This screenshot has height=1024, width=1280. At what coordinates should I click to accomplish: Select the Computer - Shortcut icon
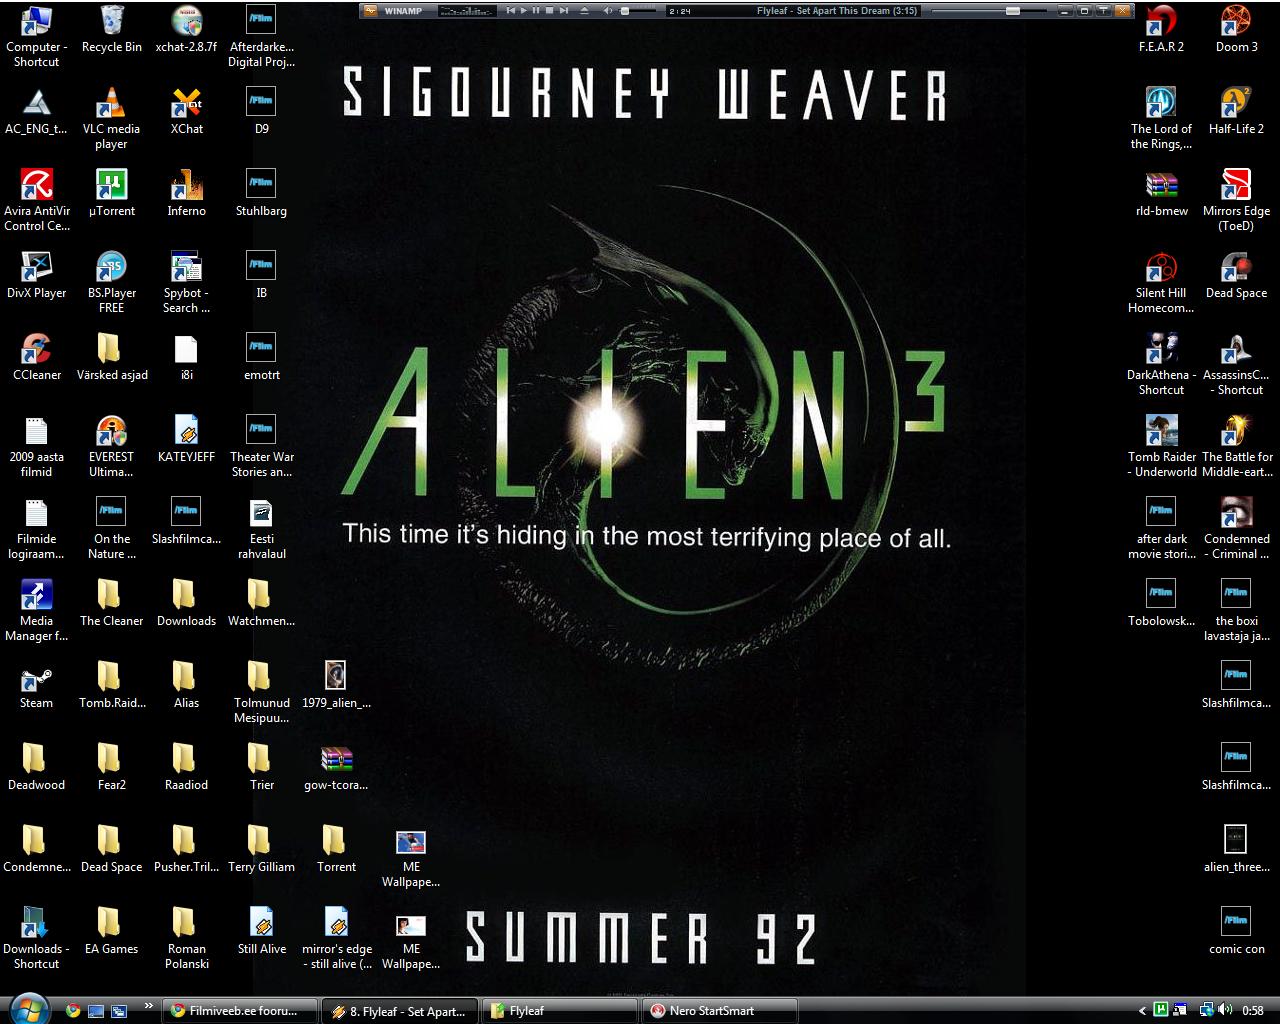click(37, 36)
